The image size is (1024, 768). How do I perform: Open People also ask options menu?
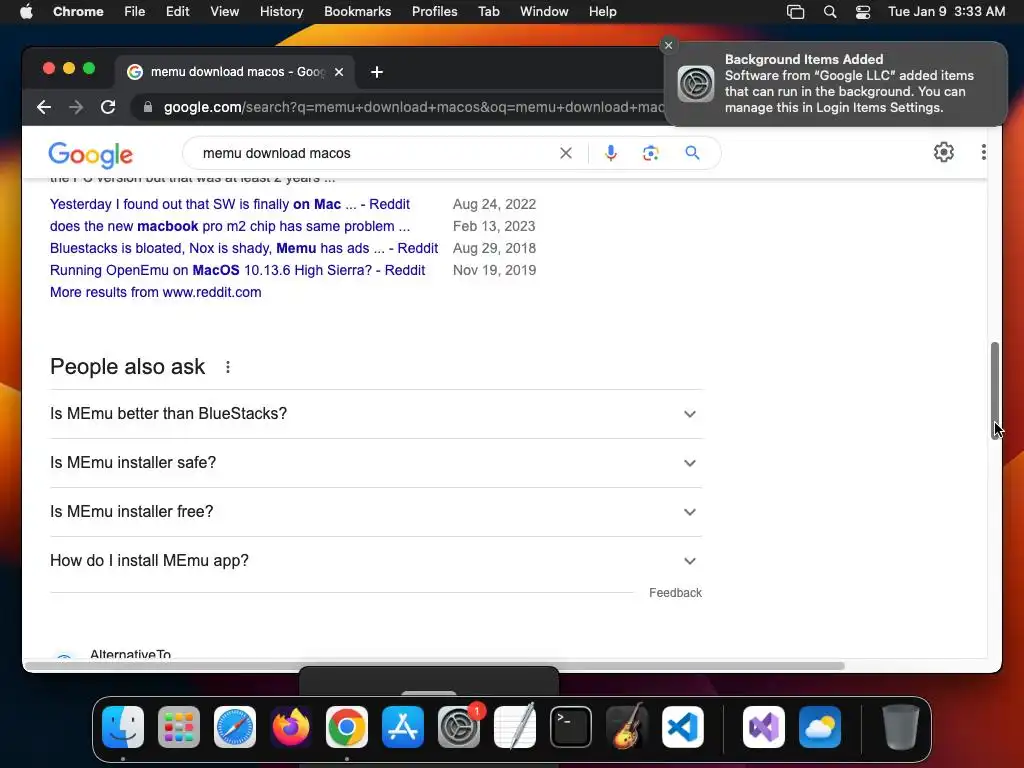coord(228,367)
